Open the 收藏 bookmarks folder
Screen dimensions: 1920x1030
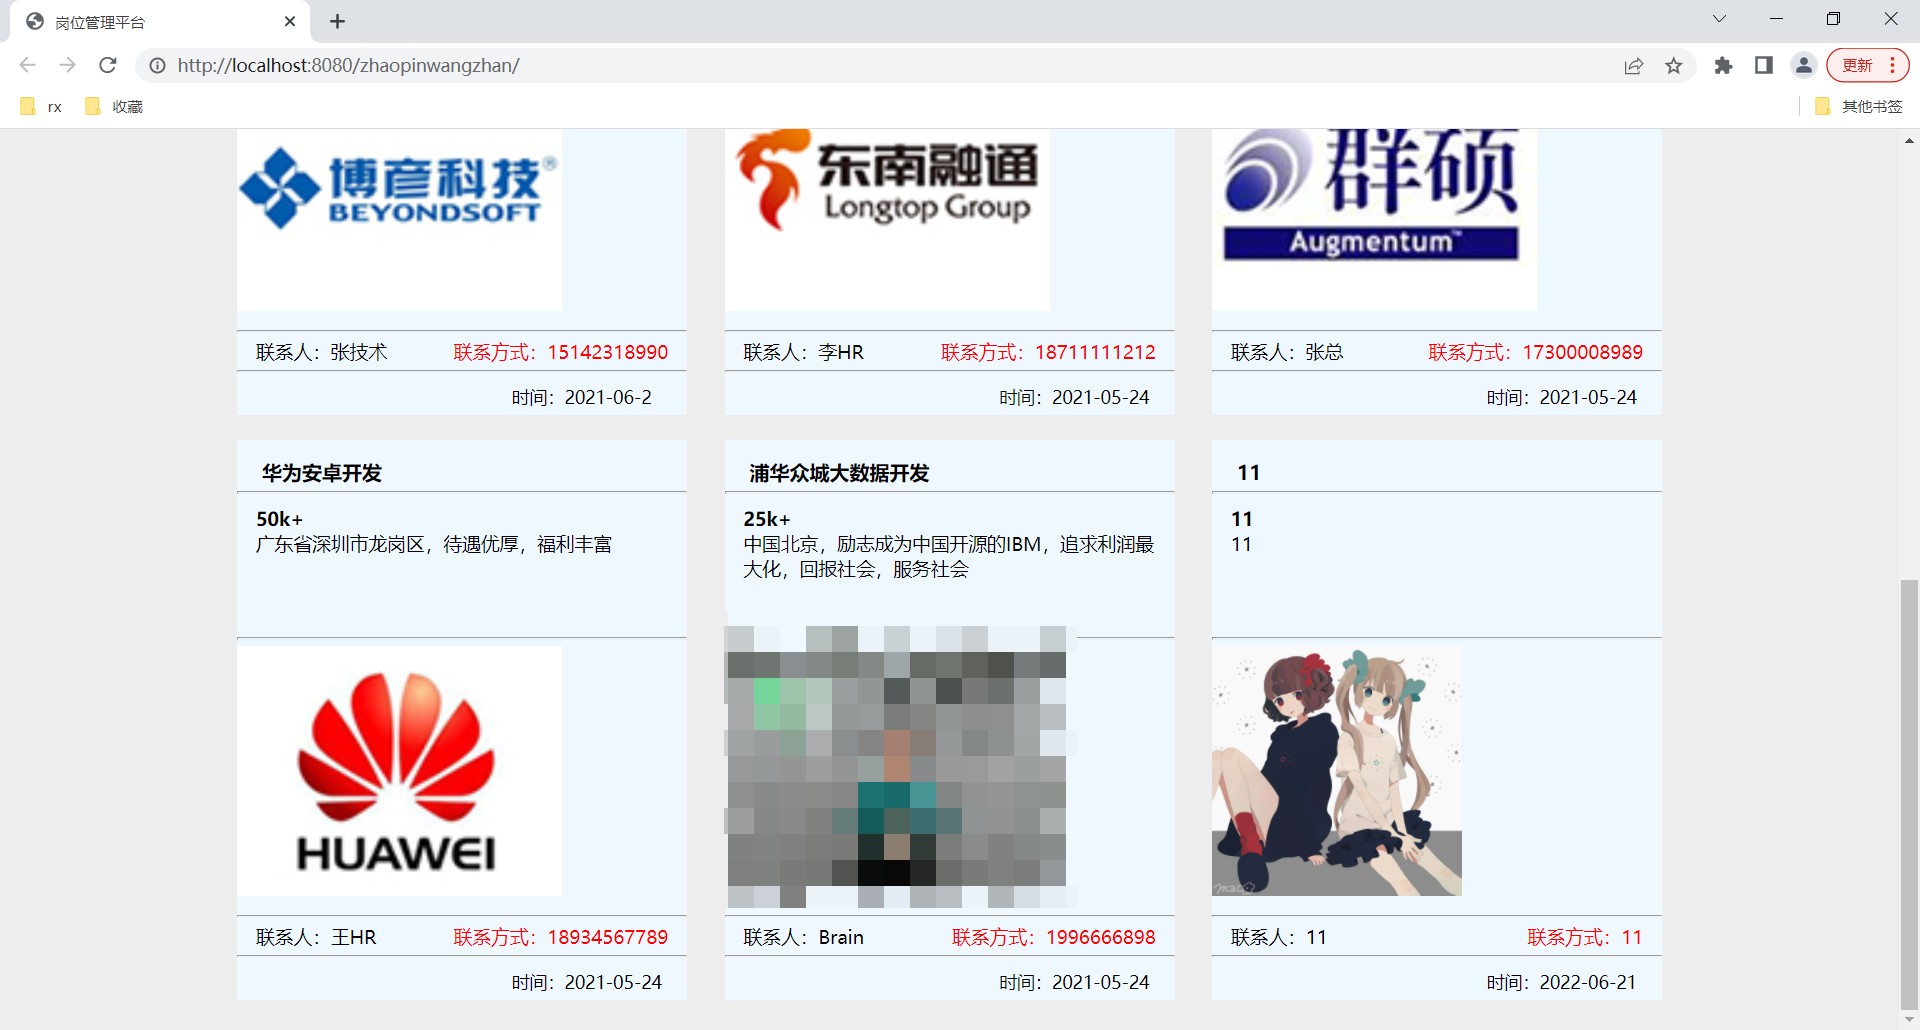[114, 106]
